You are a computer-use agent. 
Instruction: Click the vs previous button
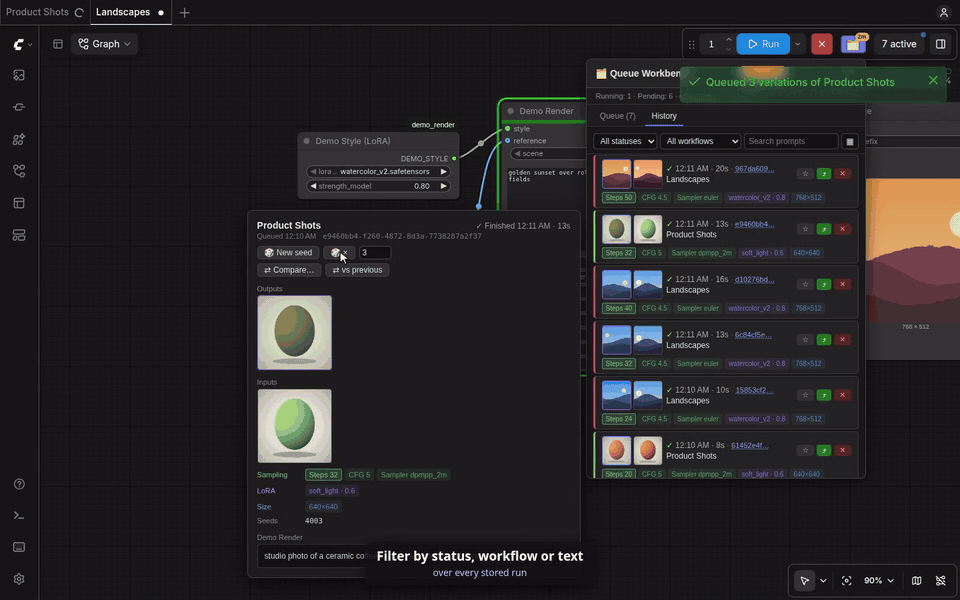[x=358, y=270]
